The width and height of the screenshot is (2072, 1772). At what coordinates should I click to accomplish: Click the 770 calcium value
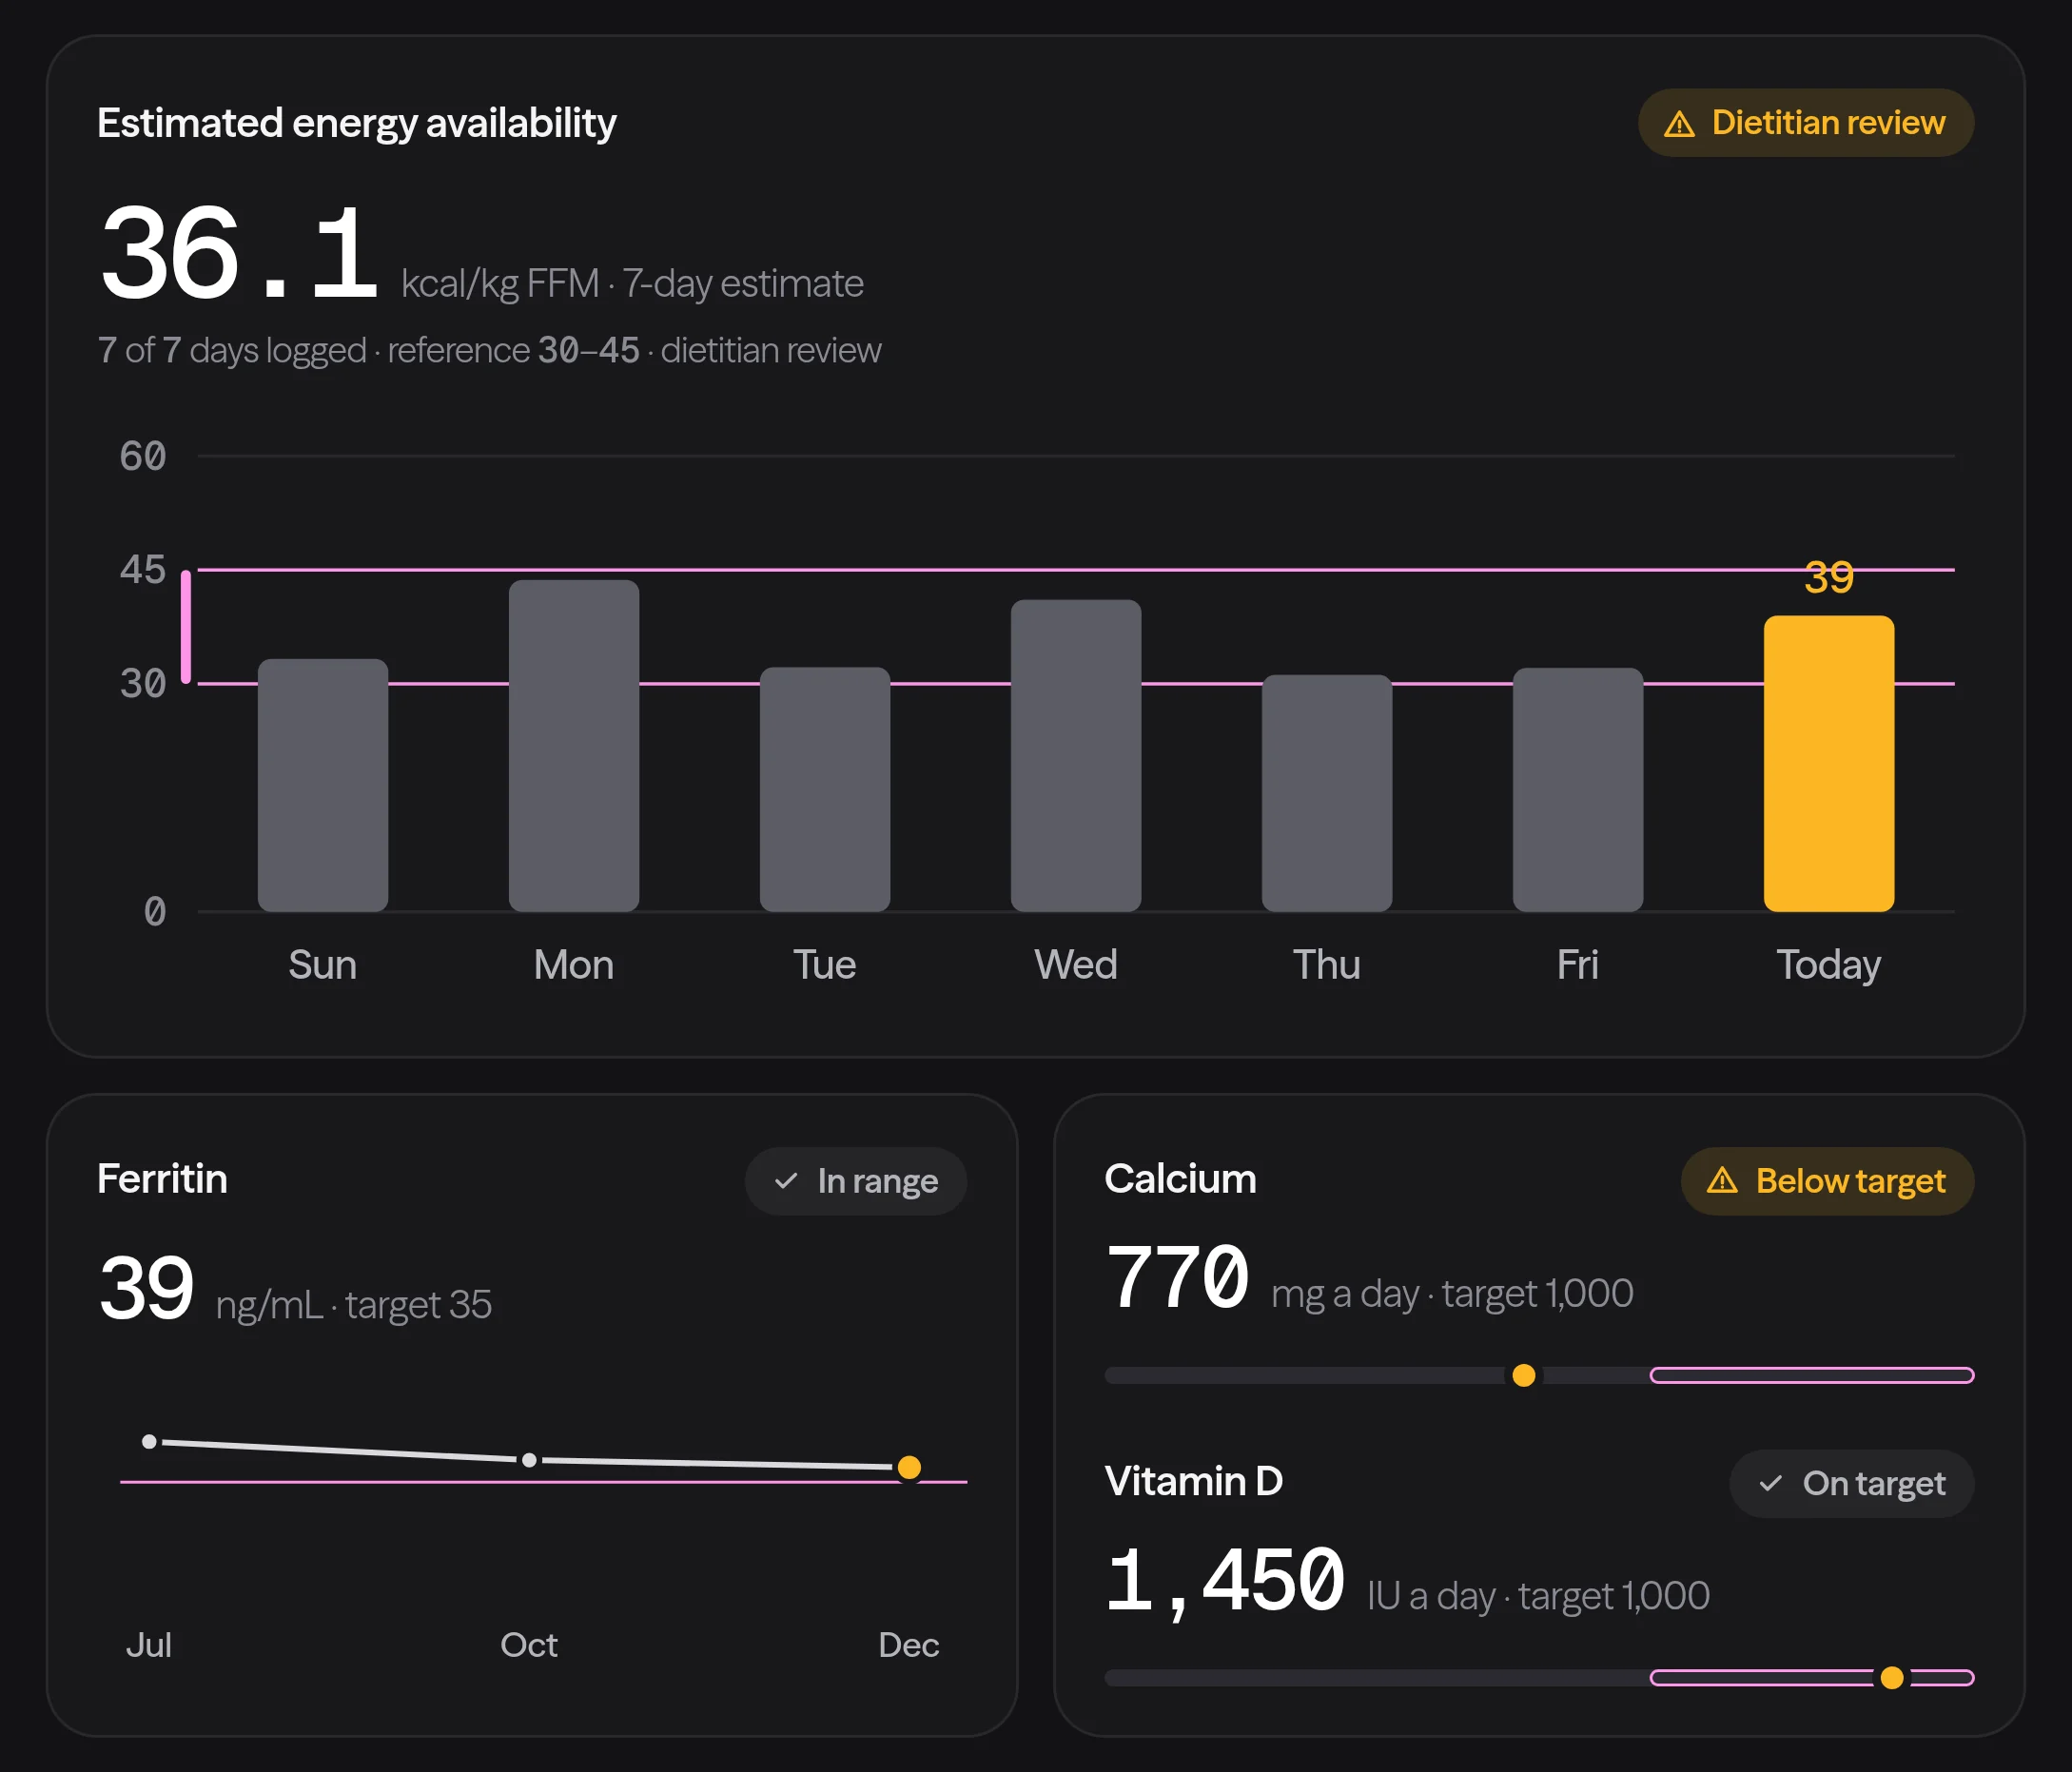pos(1178,1277)
